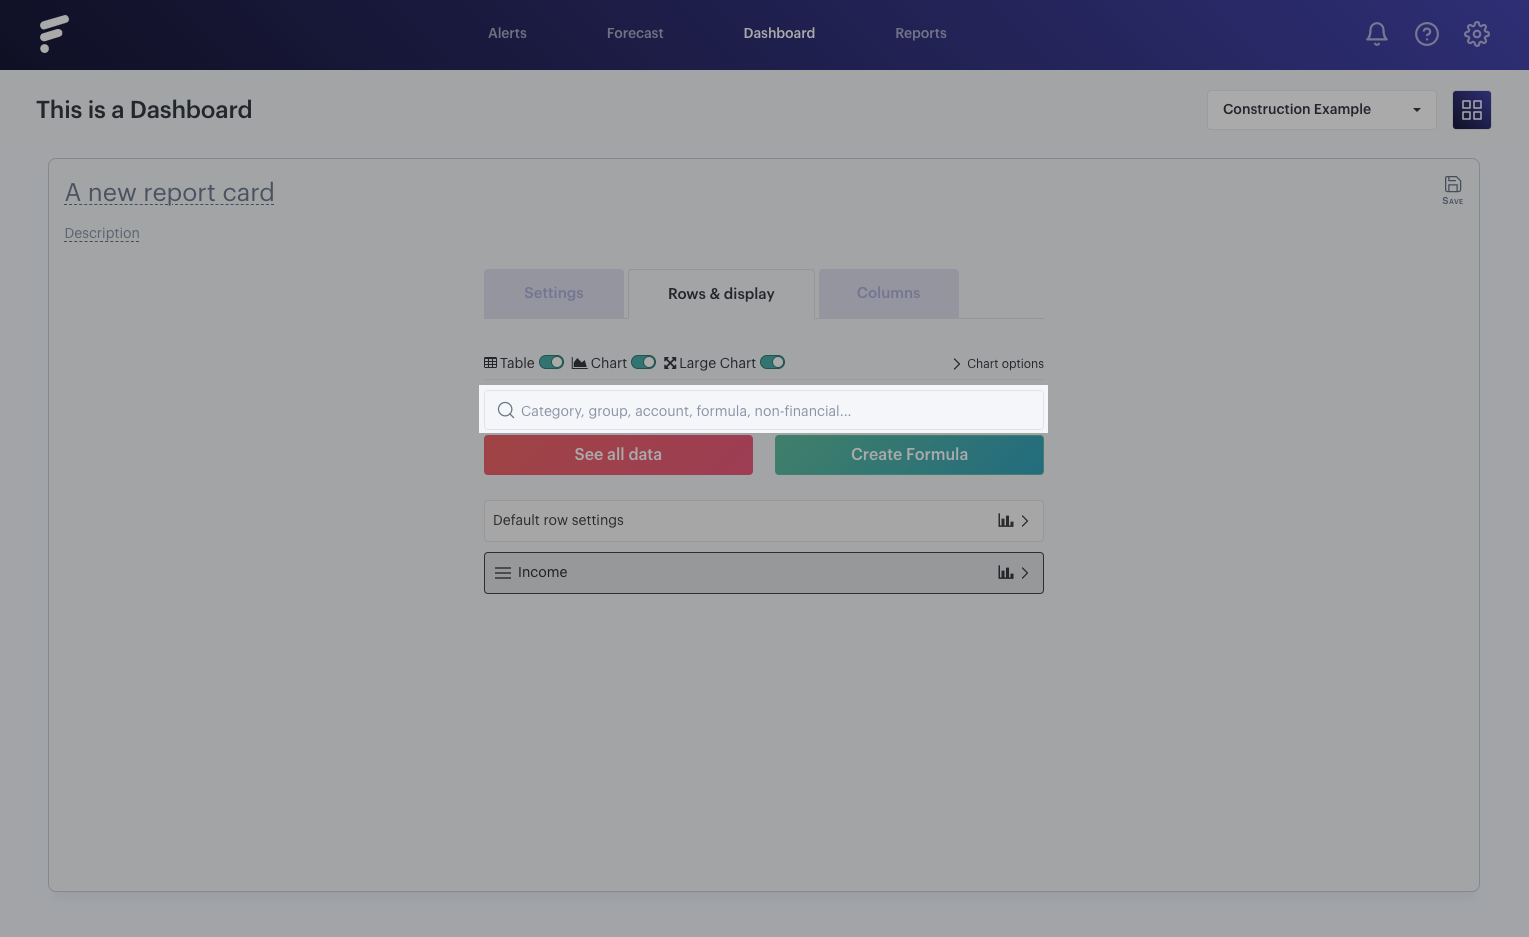Viewport: 1529px width, 937px height.
Task: Switch to the Rows & display tab
Action: [721, 294]
